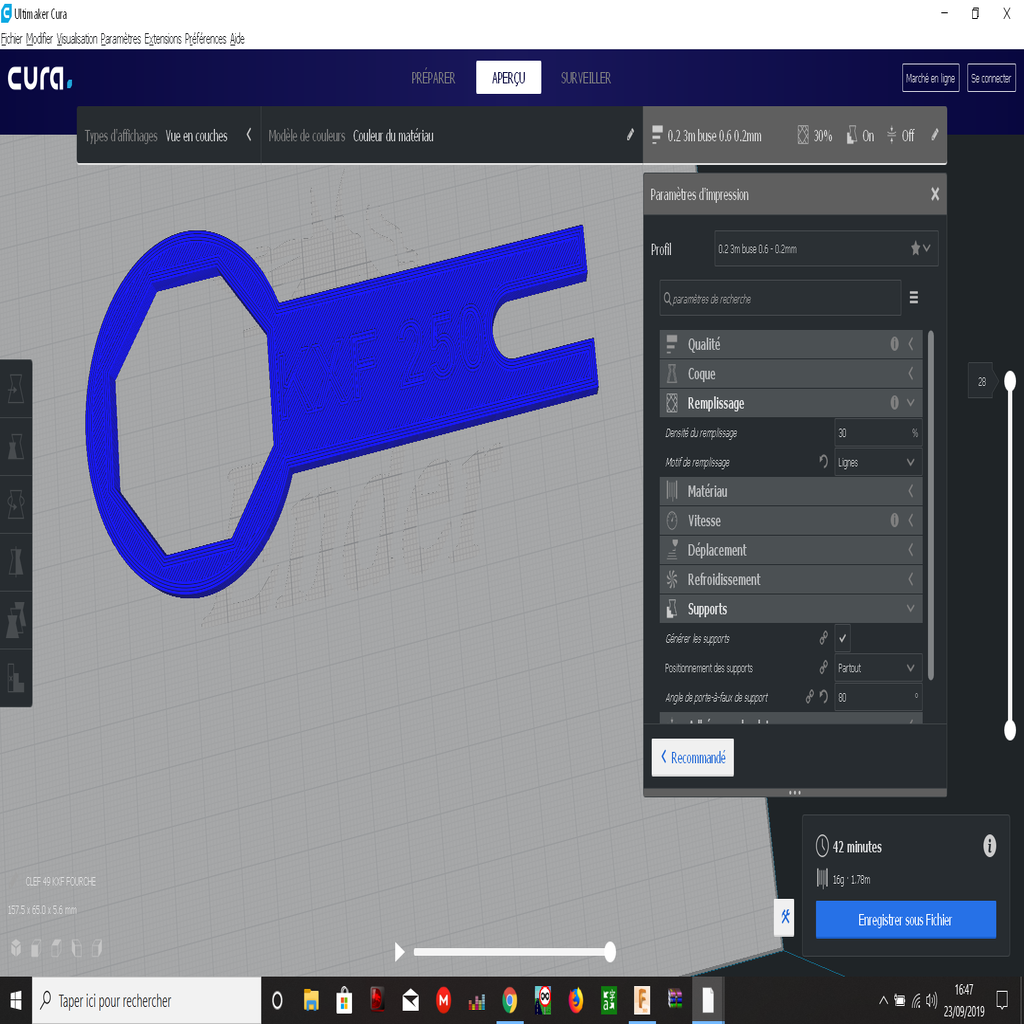Switch to the PRÉPARER tab
Image resolution: width=1024 pixels, height=1024 pixels.
coord(432,77)
